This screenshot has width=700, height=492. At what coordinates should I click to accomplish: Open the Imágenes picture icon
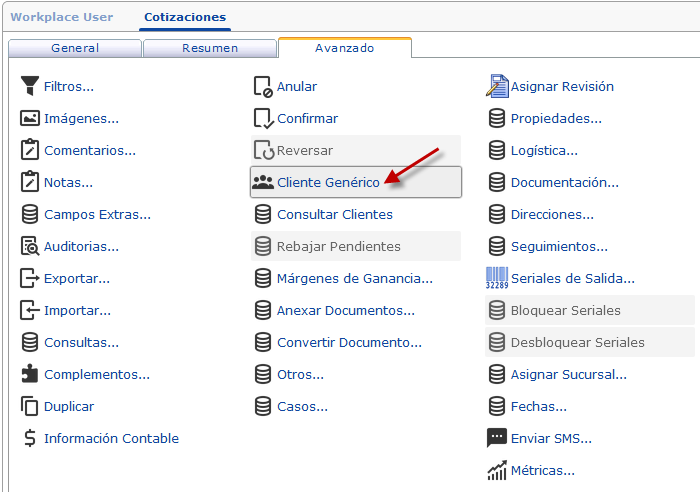29,118
